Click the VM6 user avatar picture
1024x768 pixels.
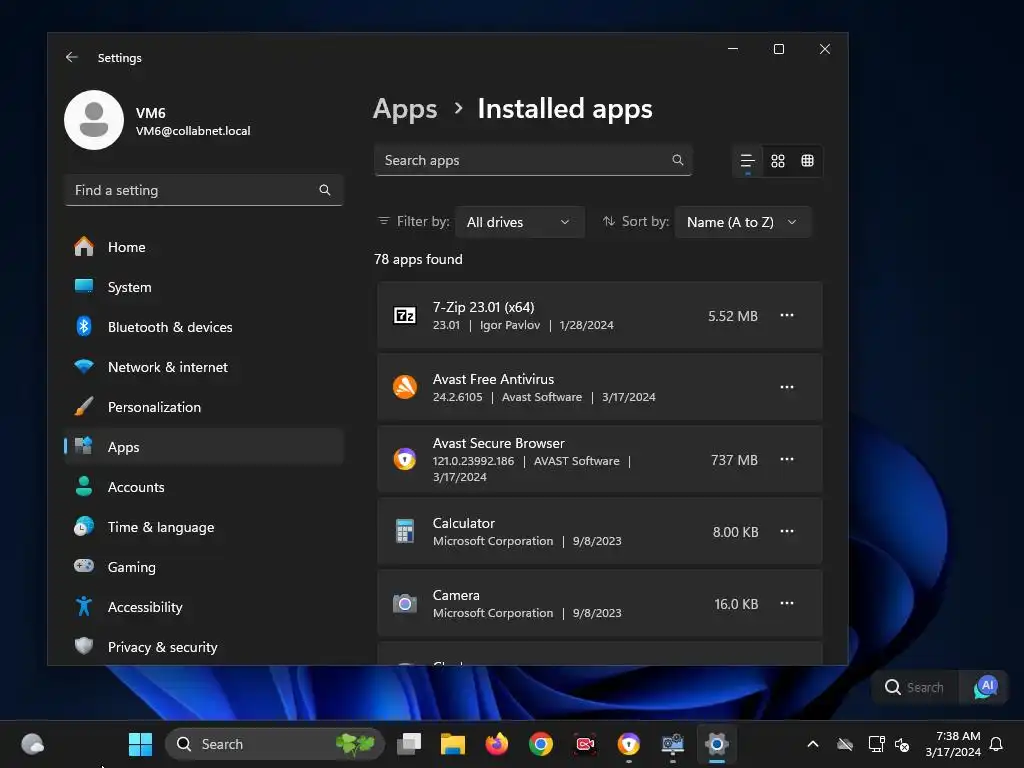pyautogui.click(x=94, y=120)
